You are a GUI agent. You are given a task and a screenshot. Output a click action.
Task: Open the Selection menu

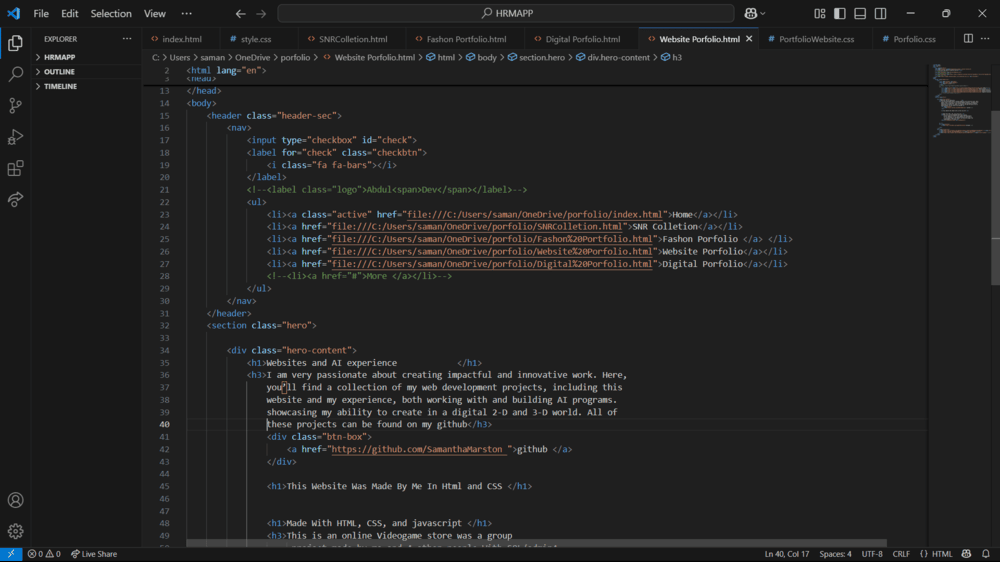(111, 14)
